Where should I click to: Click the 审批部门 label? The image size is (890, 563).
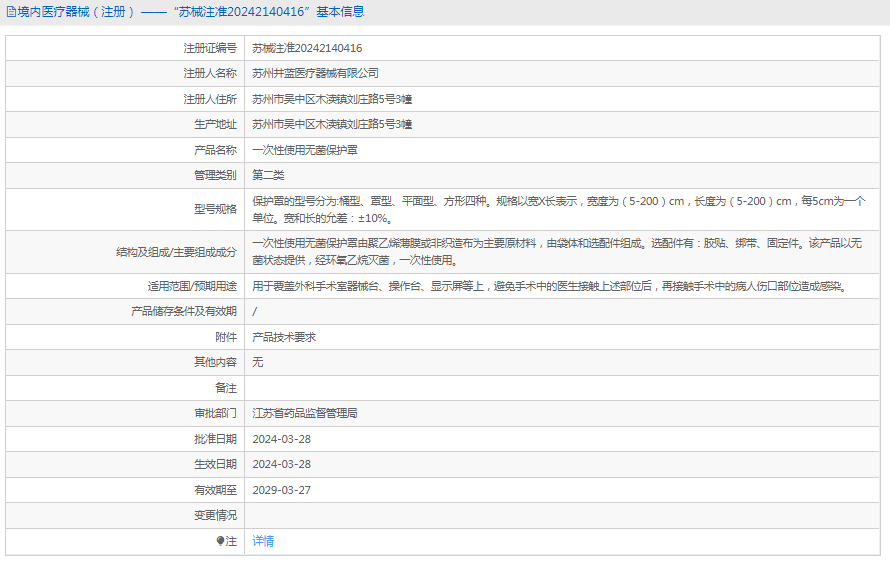tap(215, 413)
